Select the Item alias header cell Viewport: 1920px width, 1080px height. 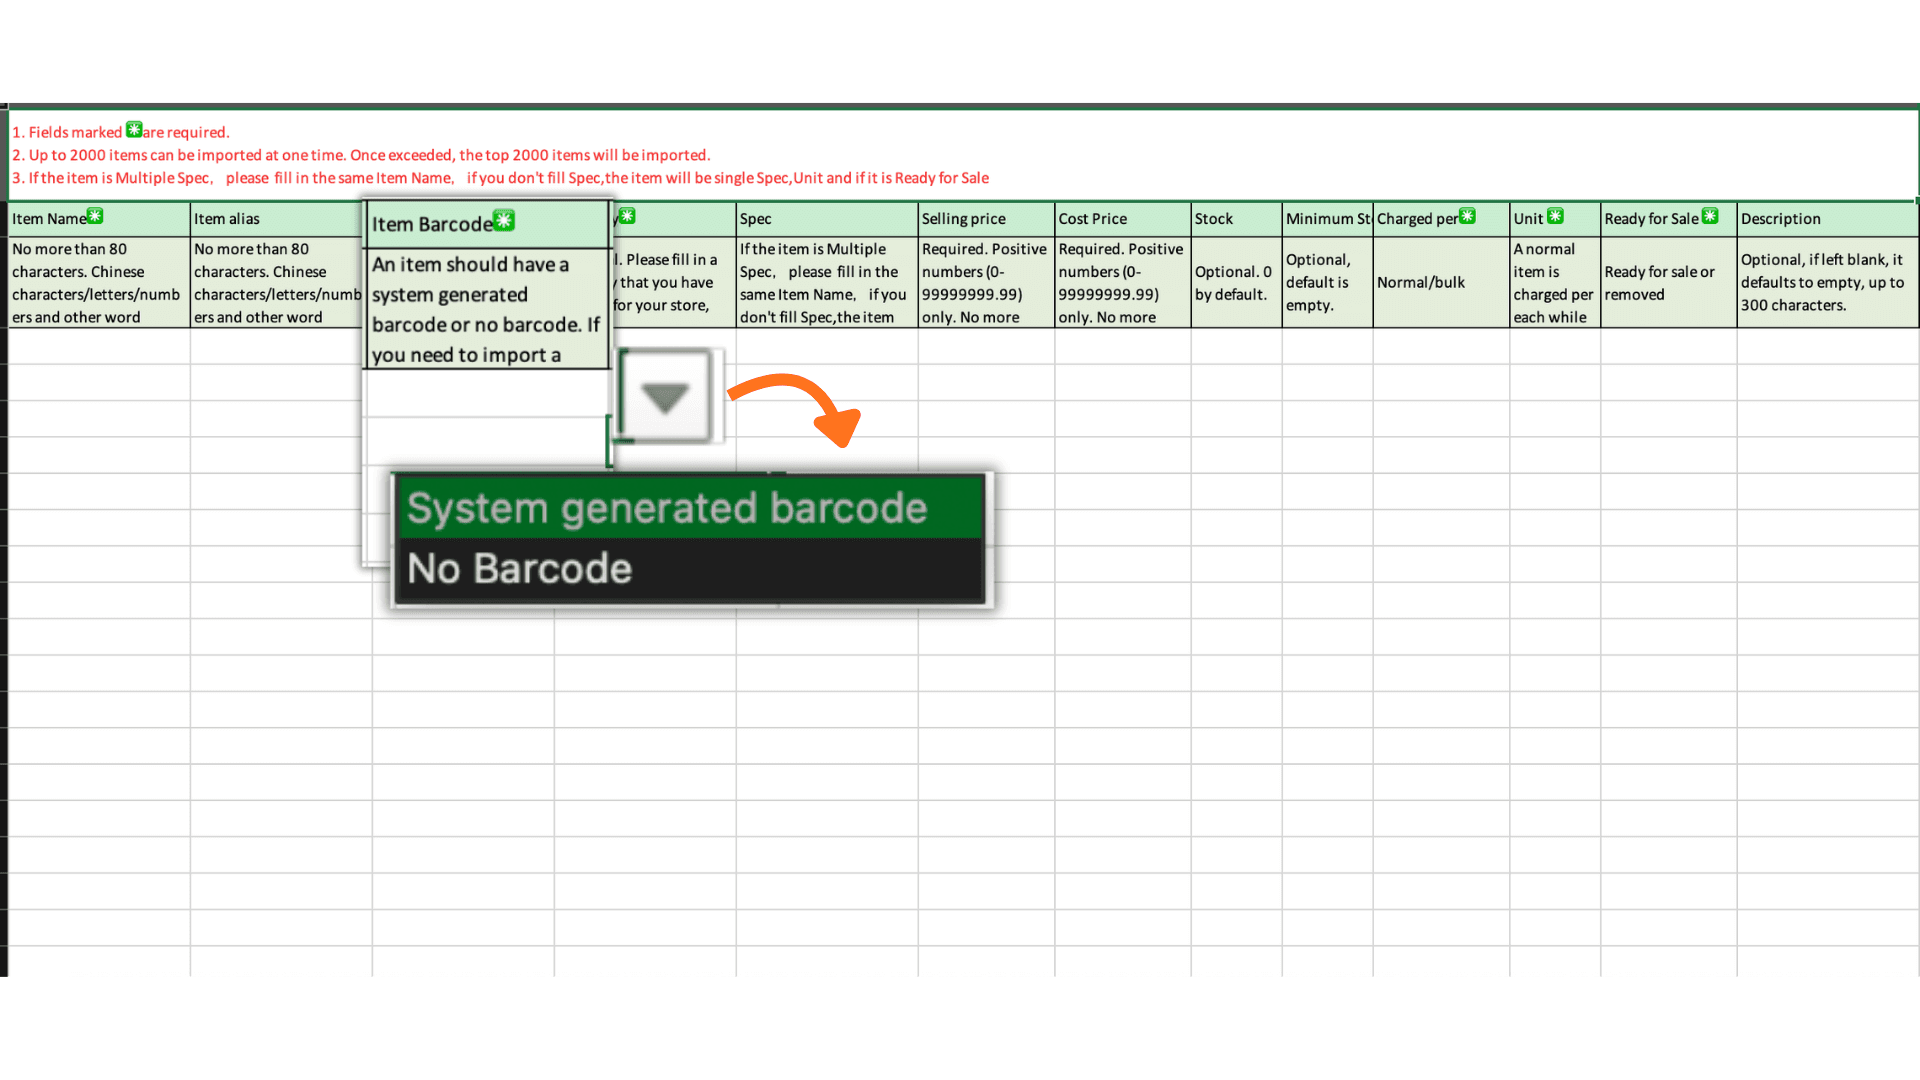click(x=275, y=219)
